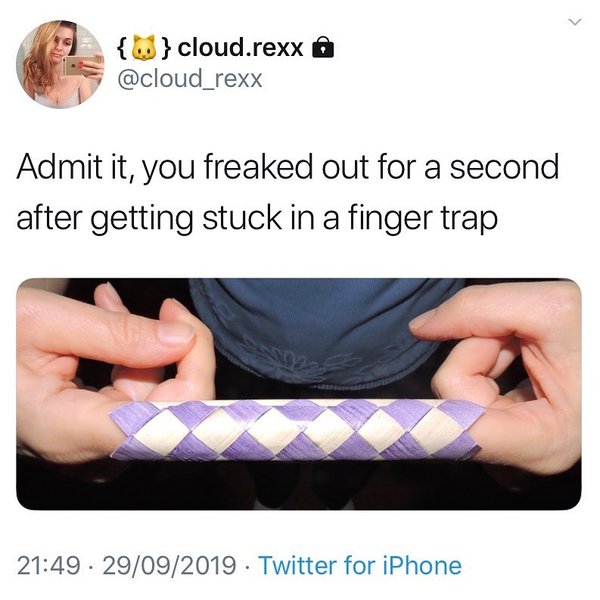Click the opening curly brace before the emoji

tap(122, 49)
